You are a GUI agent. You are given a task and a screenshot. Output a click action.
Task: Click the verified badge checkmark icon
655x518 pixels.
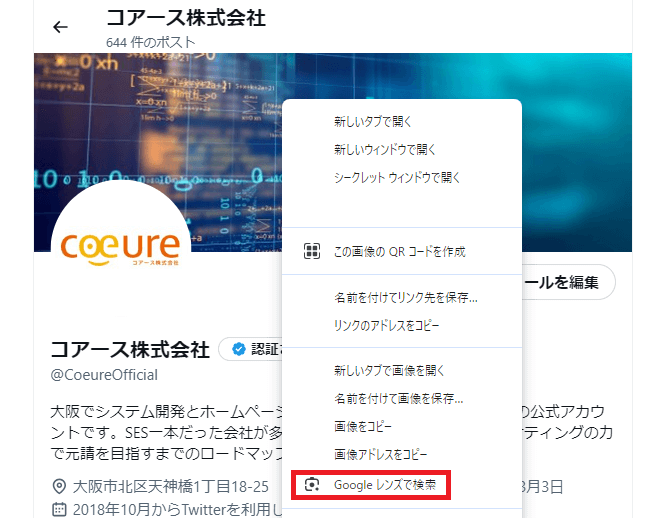[x=238, y=349]
